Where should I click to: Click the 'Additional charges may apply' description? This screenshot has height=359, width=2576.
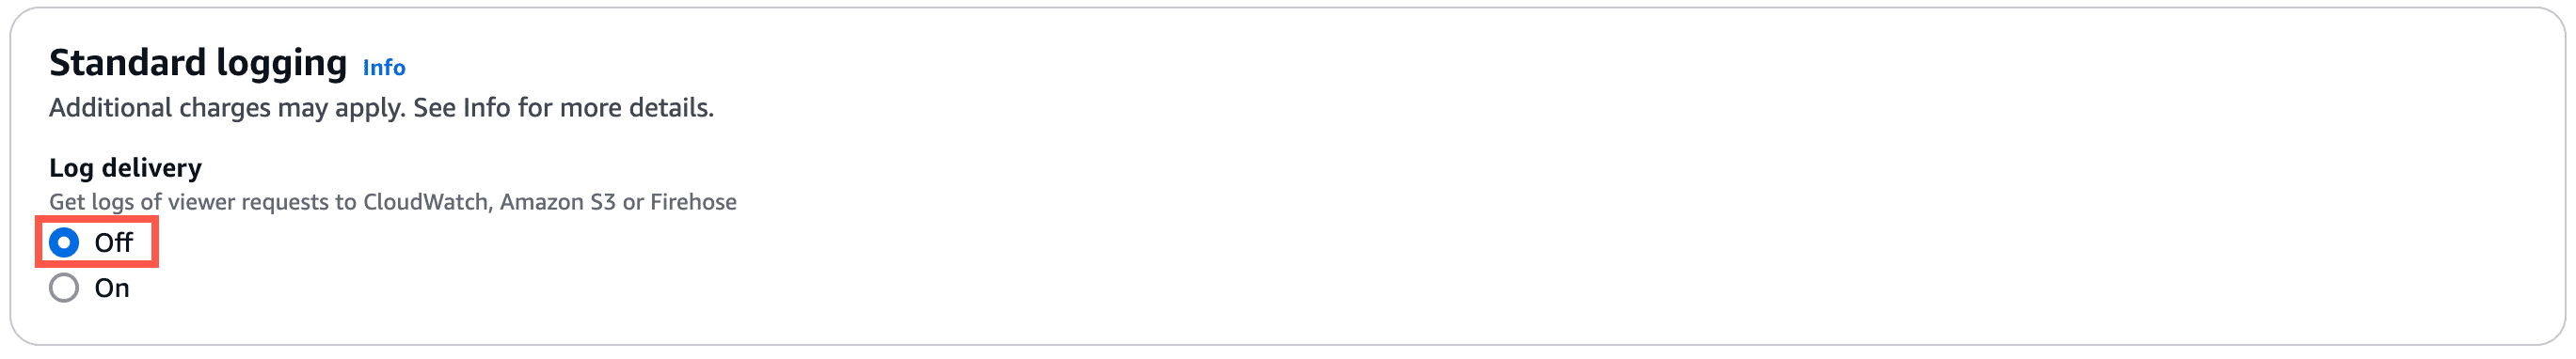click(381, 107)
